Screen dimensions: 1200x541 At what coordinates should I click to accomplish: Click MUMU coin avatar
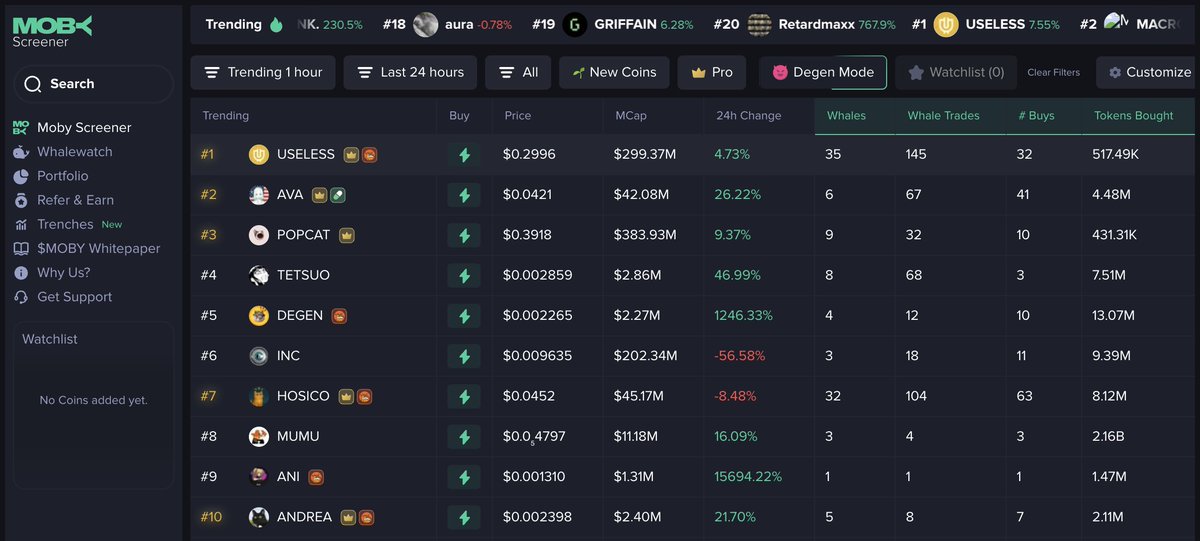(259, 437)
